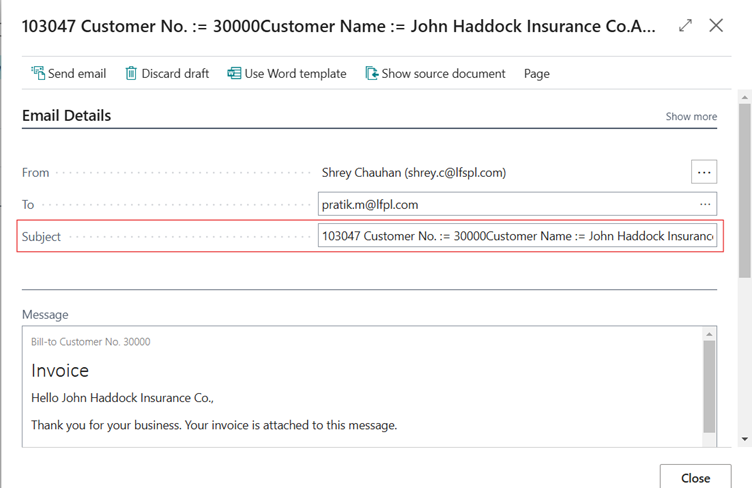752x488 pixels.
Task: Close the dialog with the X icon
Action: point(716,25)
